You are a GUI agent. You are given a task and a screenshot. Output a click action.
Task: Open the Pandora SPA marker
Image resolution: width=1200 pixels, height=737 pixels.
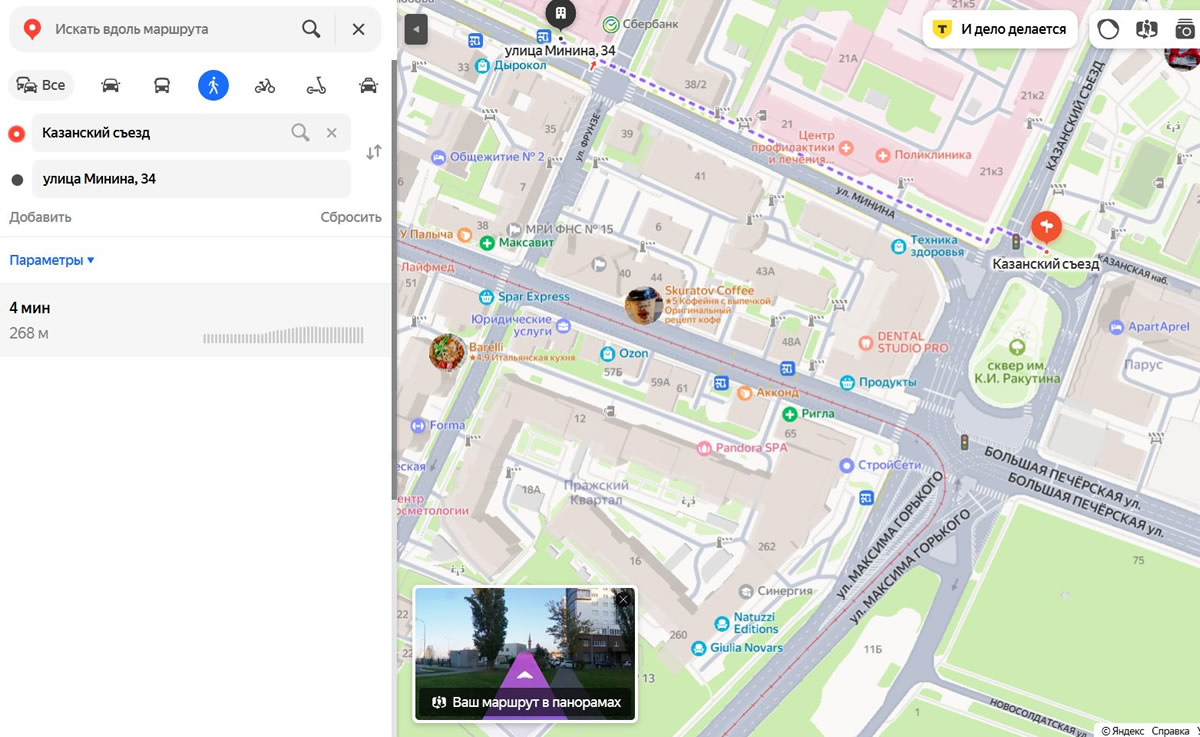tap(704, 448)
